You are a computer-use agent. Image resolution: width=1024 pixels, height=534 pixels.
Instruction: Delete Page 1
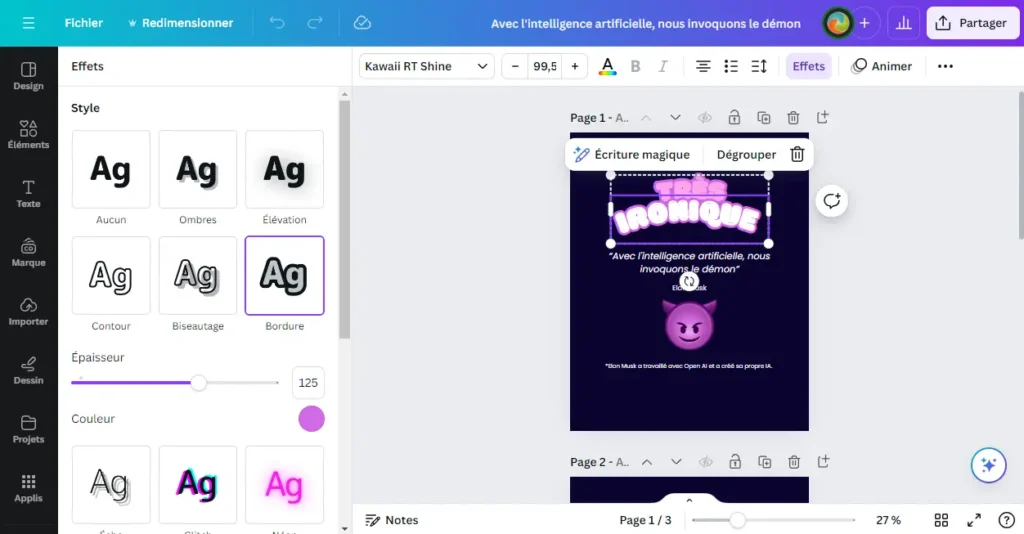793,118
